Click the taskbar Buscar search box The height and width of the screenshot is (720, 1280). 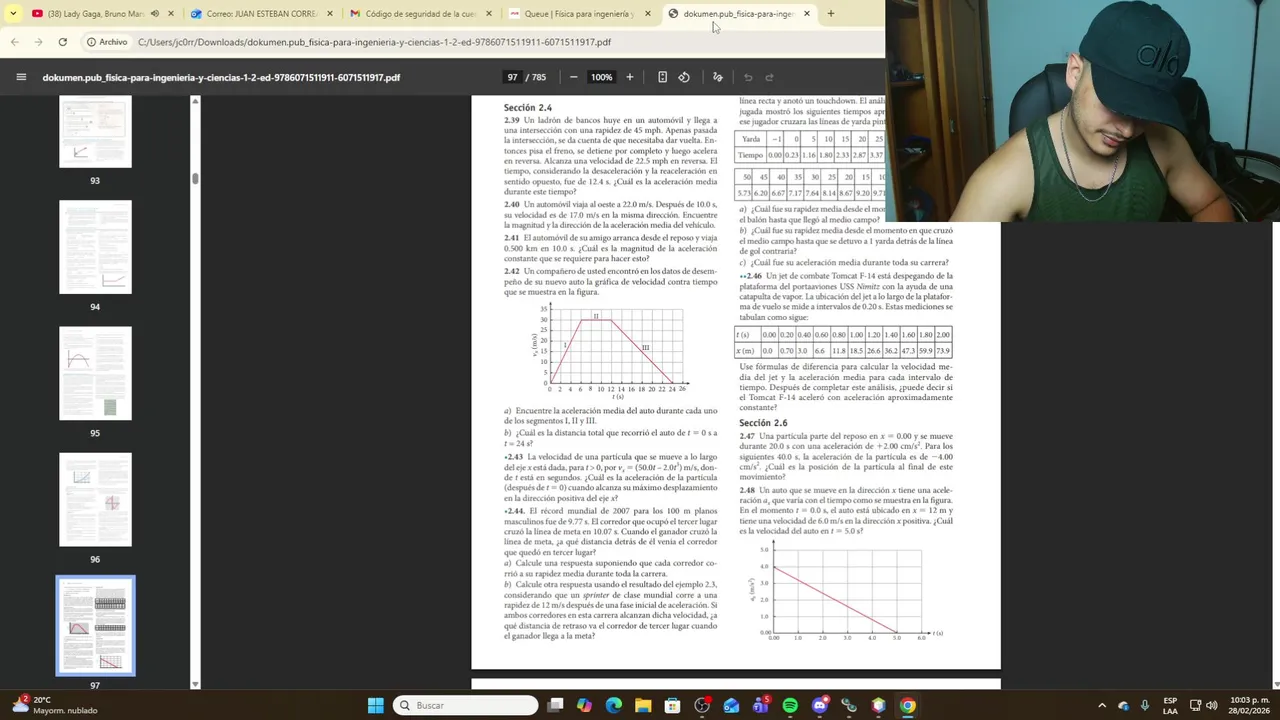pos(465,705)
